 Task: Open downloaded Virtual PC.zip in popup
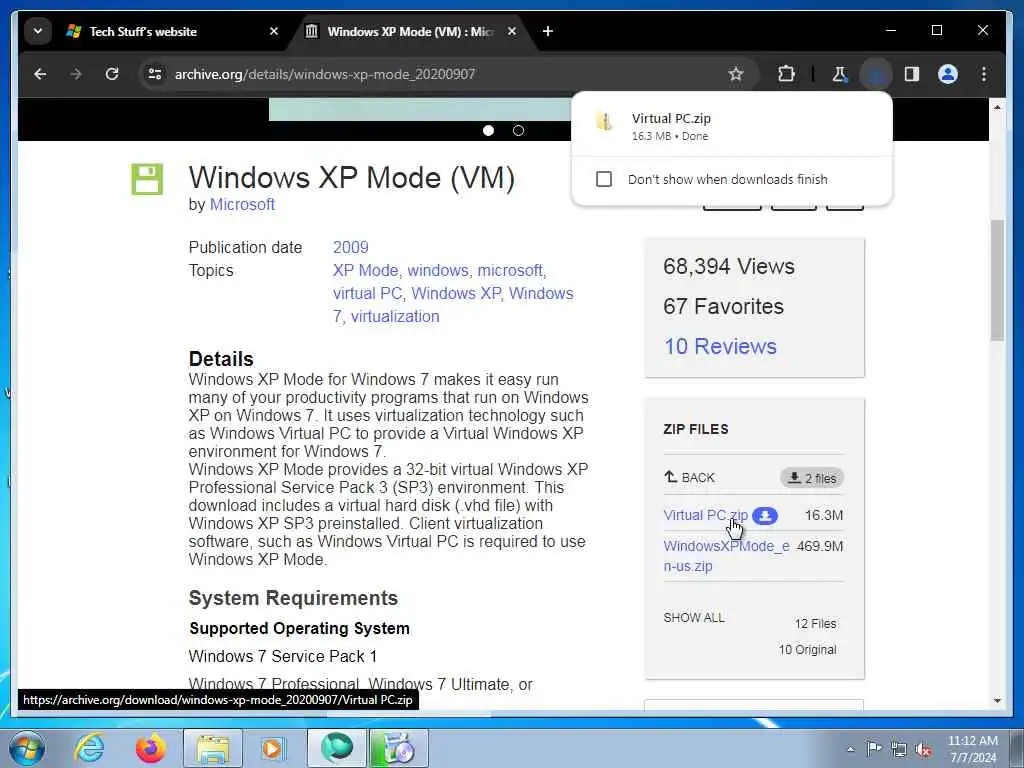click(x=731, y=125)
